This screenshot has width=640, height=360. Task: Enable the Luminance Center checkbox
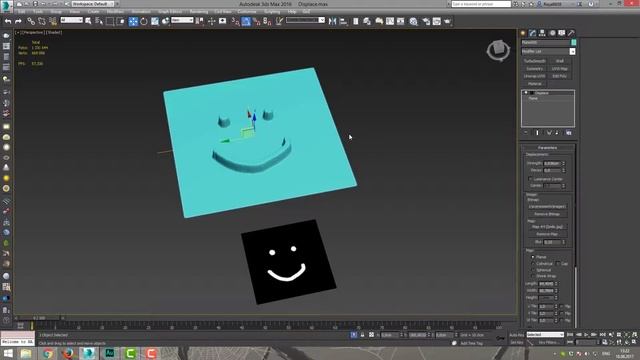pyautogui.click(x=530, y=179)
